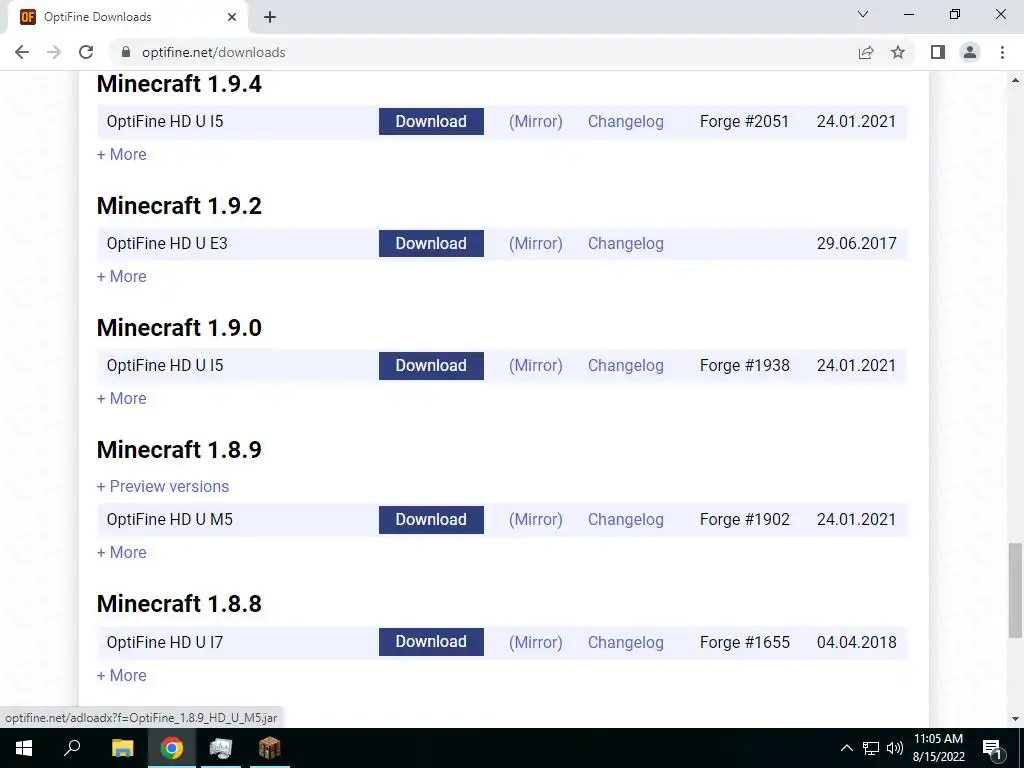Expand More versions under Minecraft 1.8.9
1024x768 pixels.
121,552
